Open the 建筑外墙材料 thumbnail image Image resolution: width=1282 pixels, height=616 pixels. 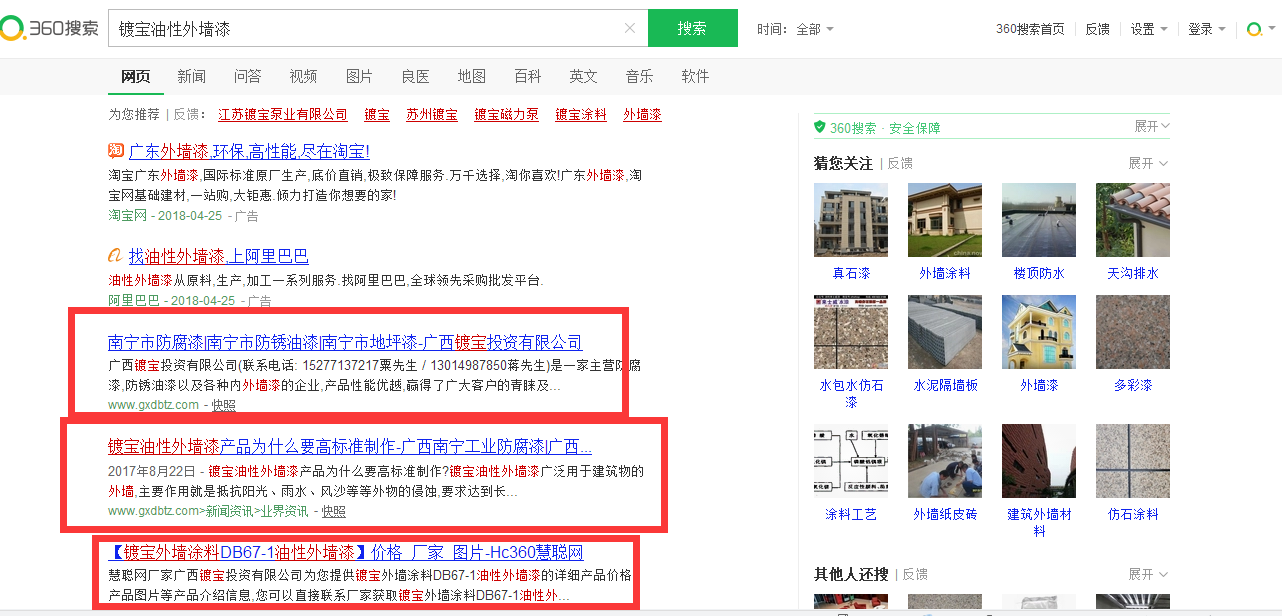(1039, 461)
